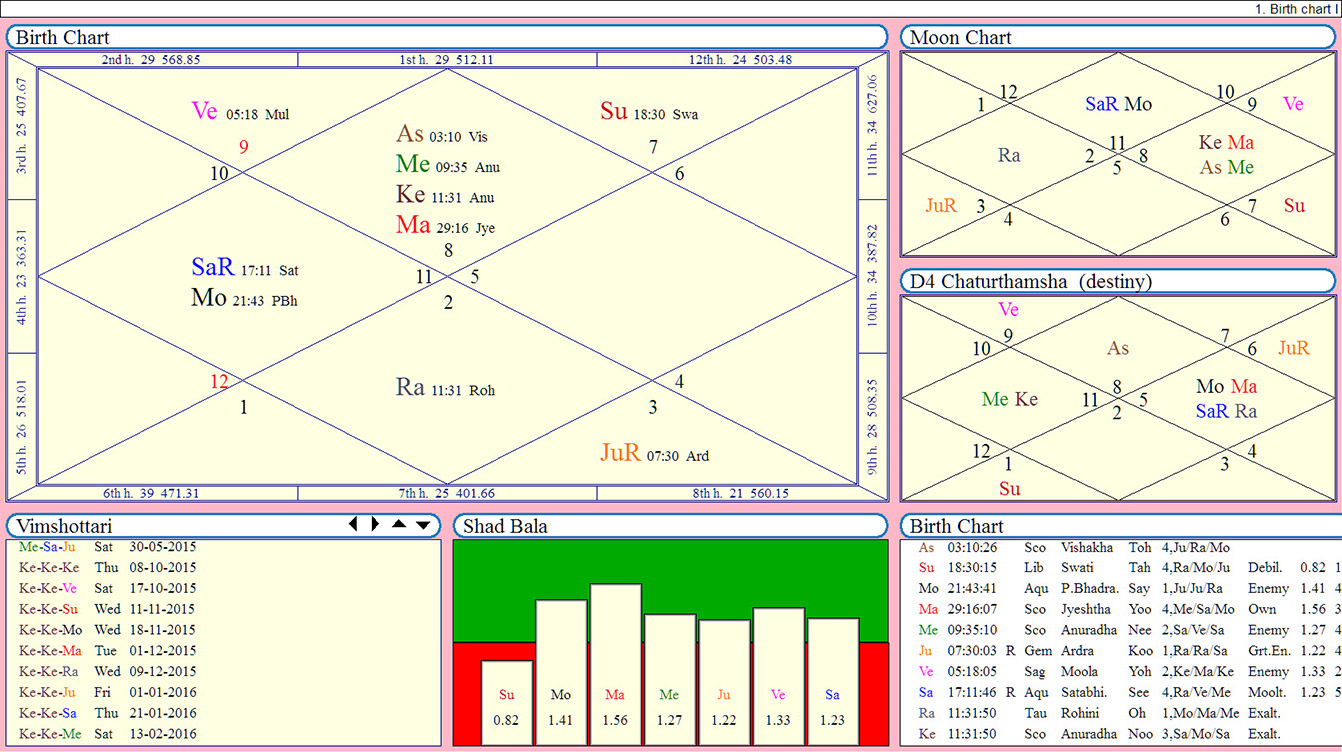Image resolution: width=1342 pixels, height=752 pixels.
Task: Select the Ju Gem Ardra table row
Action: click(x=1100, y=651)
